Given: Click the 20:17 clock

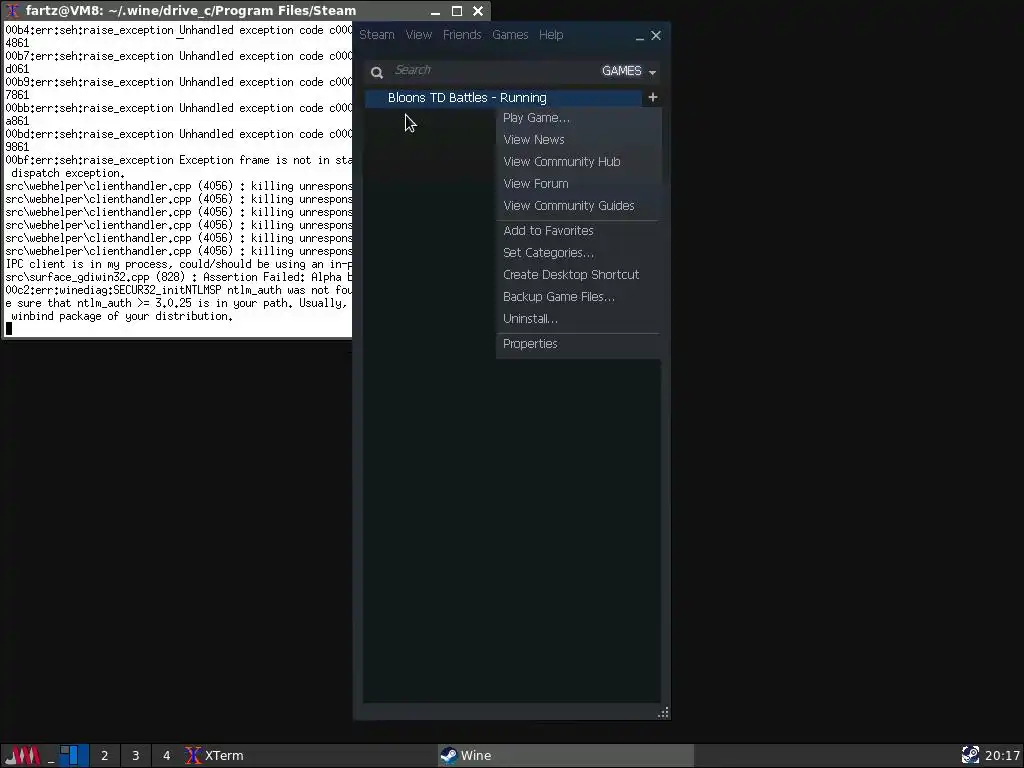Looking at the screenshot, I should [1002, 756].
